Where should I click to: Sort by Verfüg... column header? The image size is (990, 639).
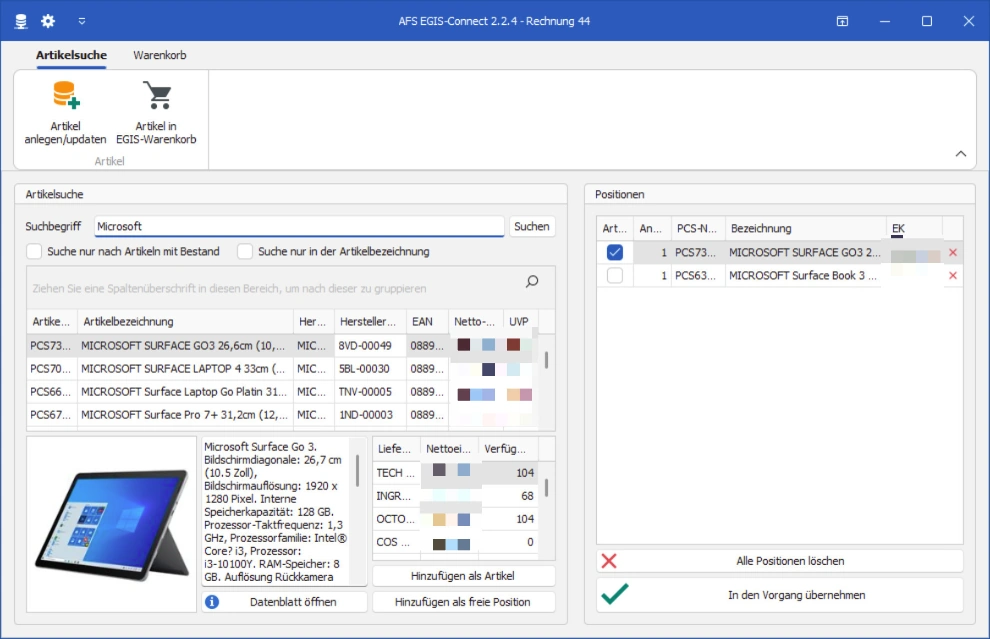tap(508, 449)
